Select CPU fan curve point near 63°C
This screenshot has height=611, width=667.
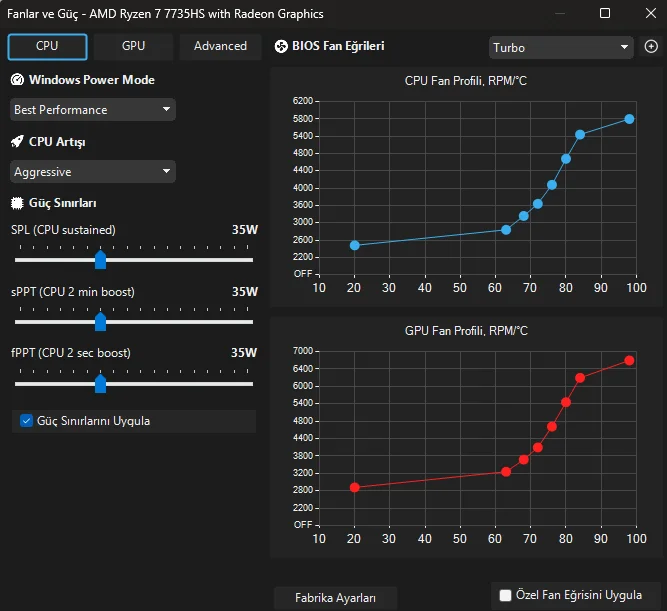[506, 230]
